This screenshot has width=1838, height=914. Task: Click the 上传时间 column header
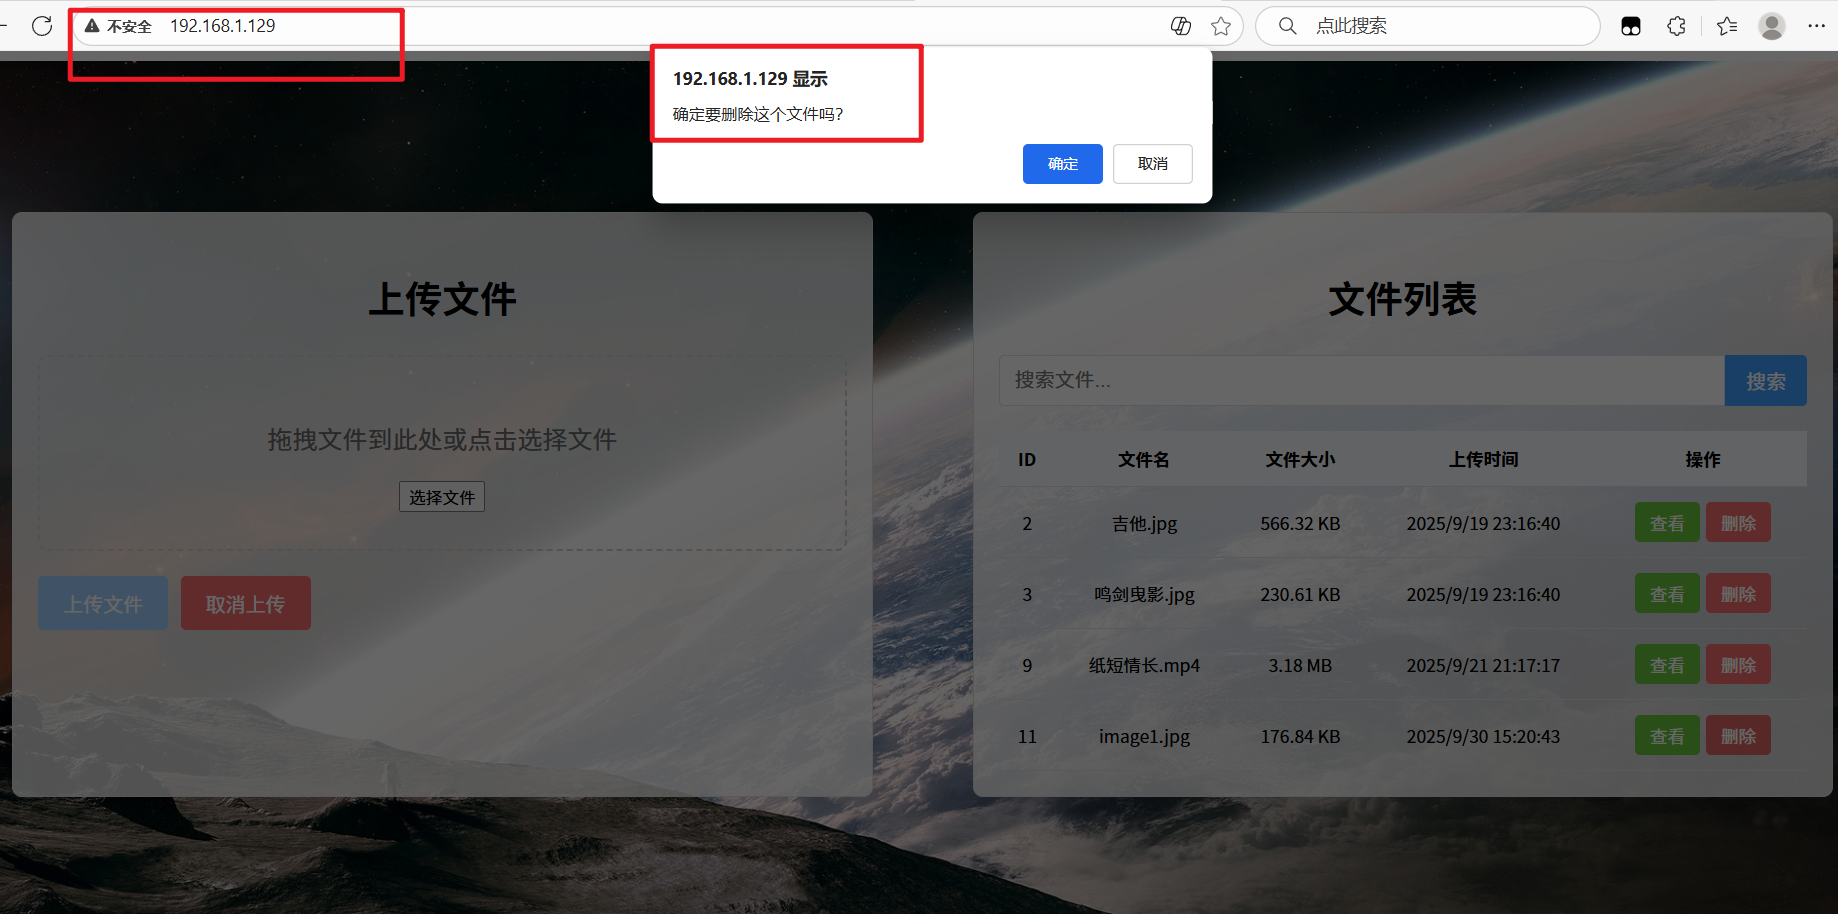tap(1484, 460)
